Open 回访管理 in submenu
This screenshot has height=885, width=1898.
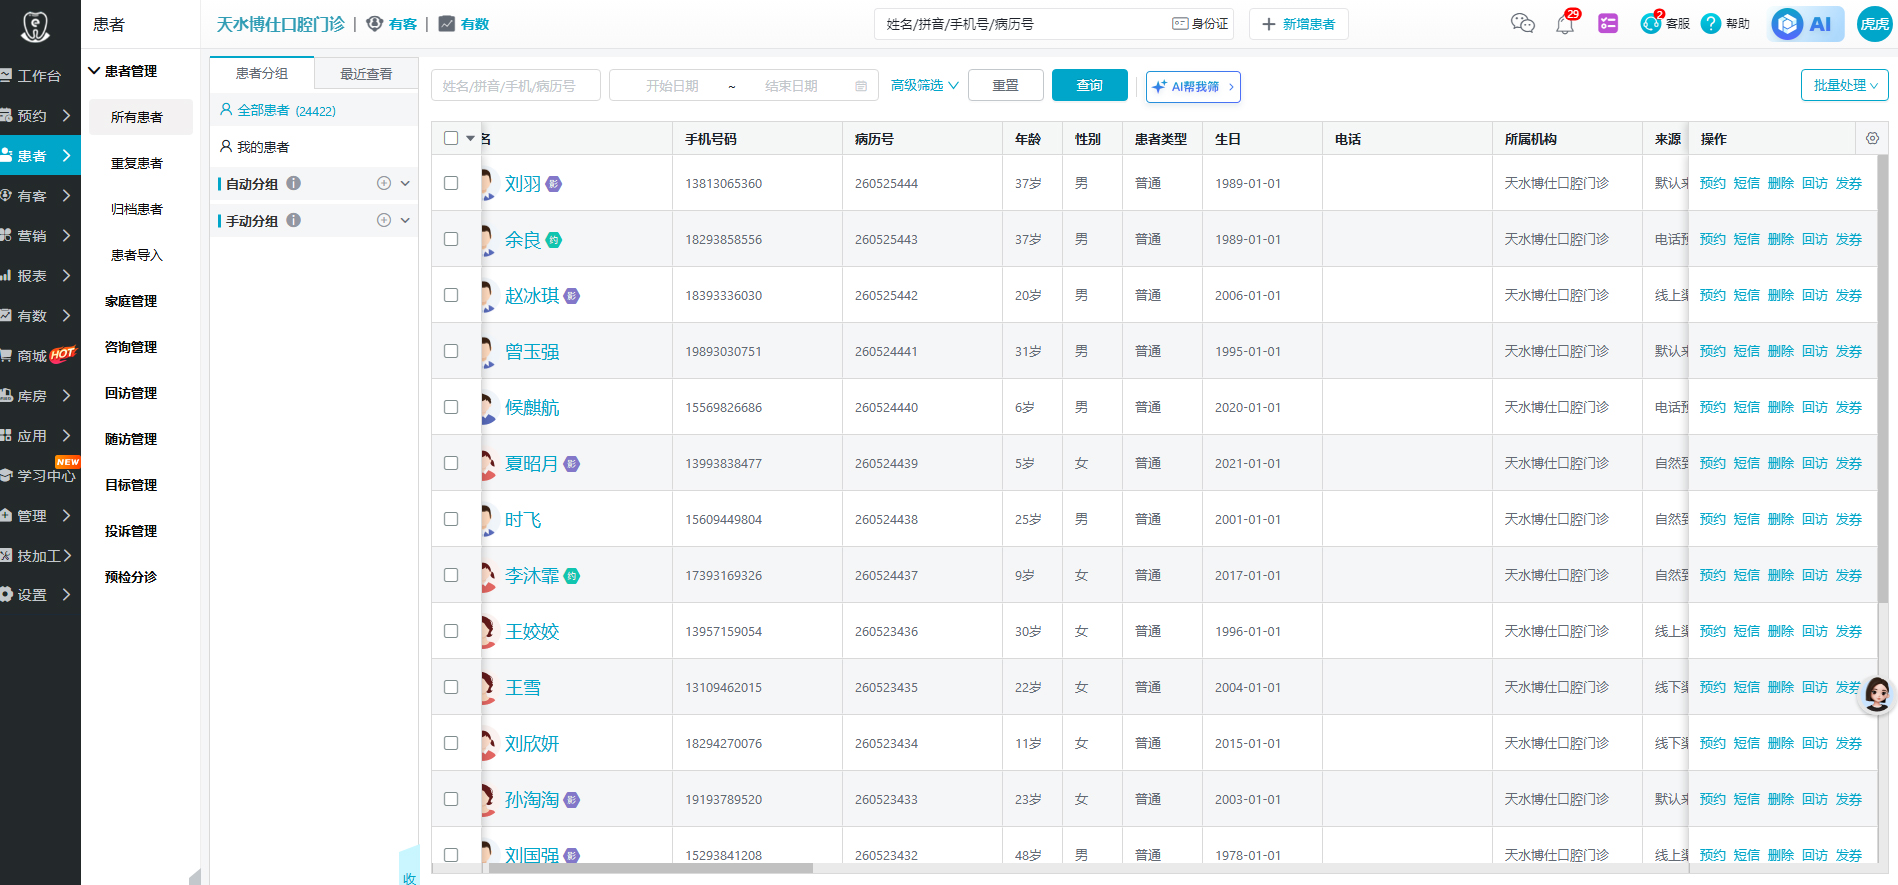coord(131,393)
